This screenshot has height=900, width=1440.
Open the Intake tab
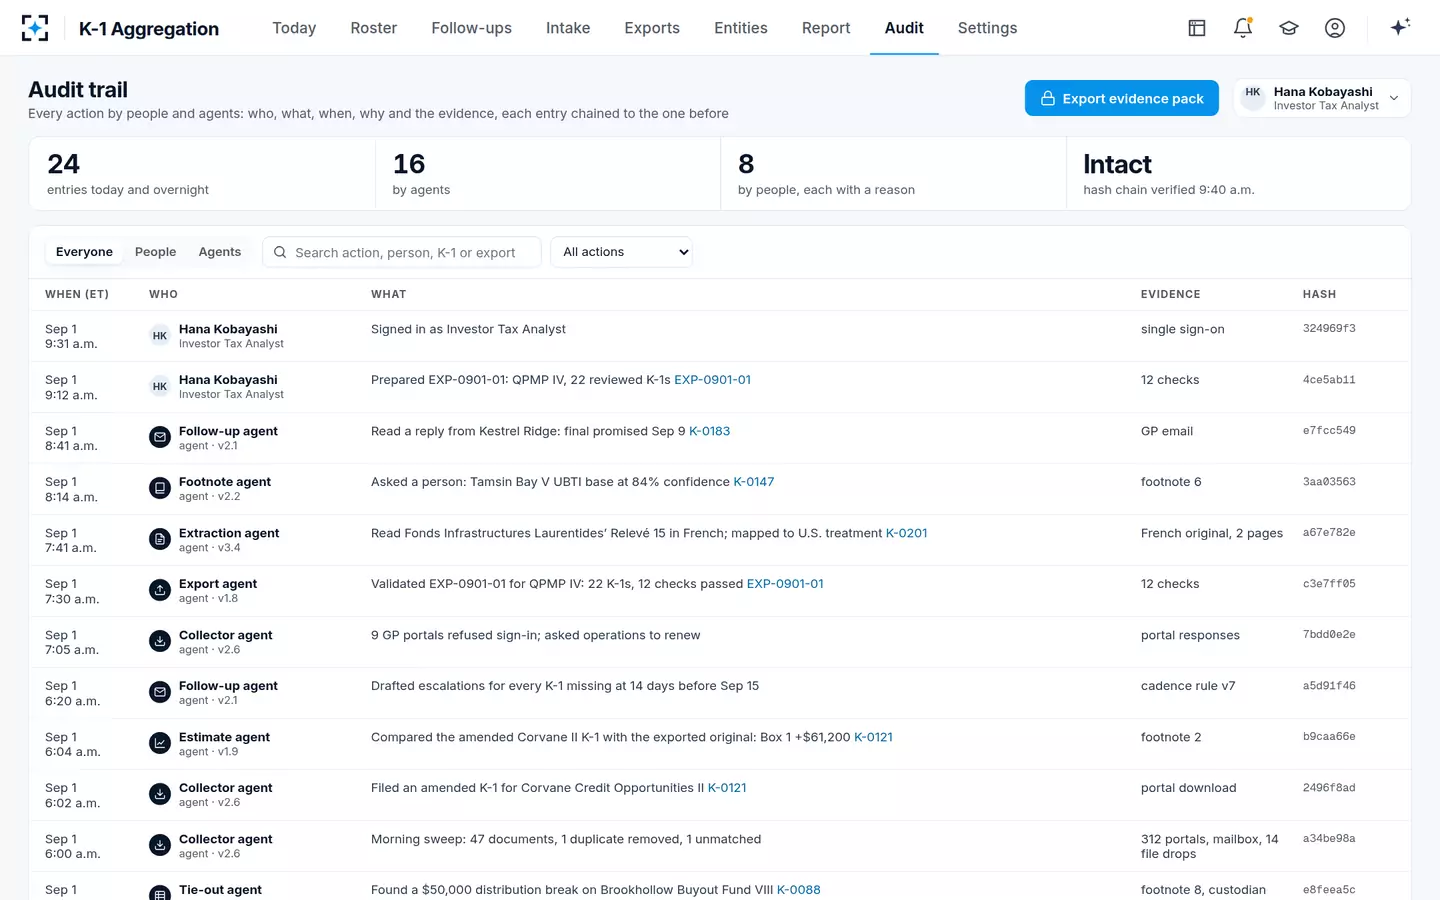(x=568, y=28)
